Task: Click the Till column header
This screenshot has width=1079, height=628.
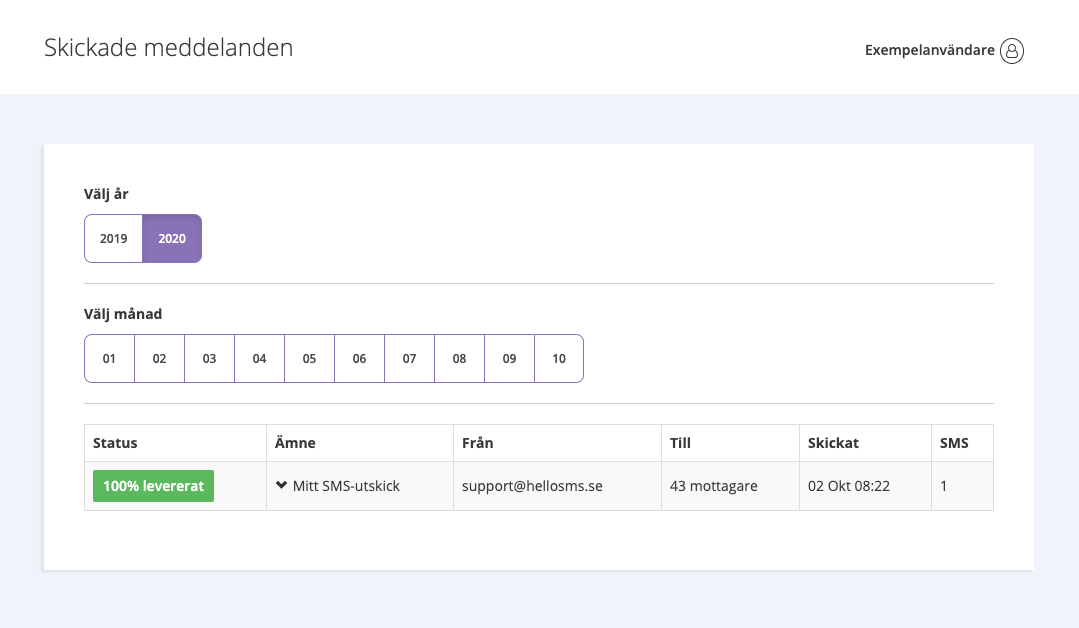Action: point(730,443)
